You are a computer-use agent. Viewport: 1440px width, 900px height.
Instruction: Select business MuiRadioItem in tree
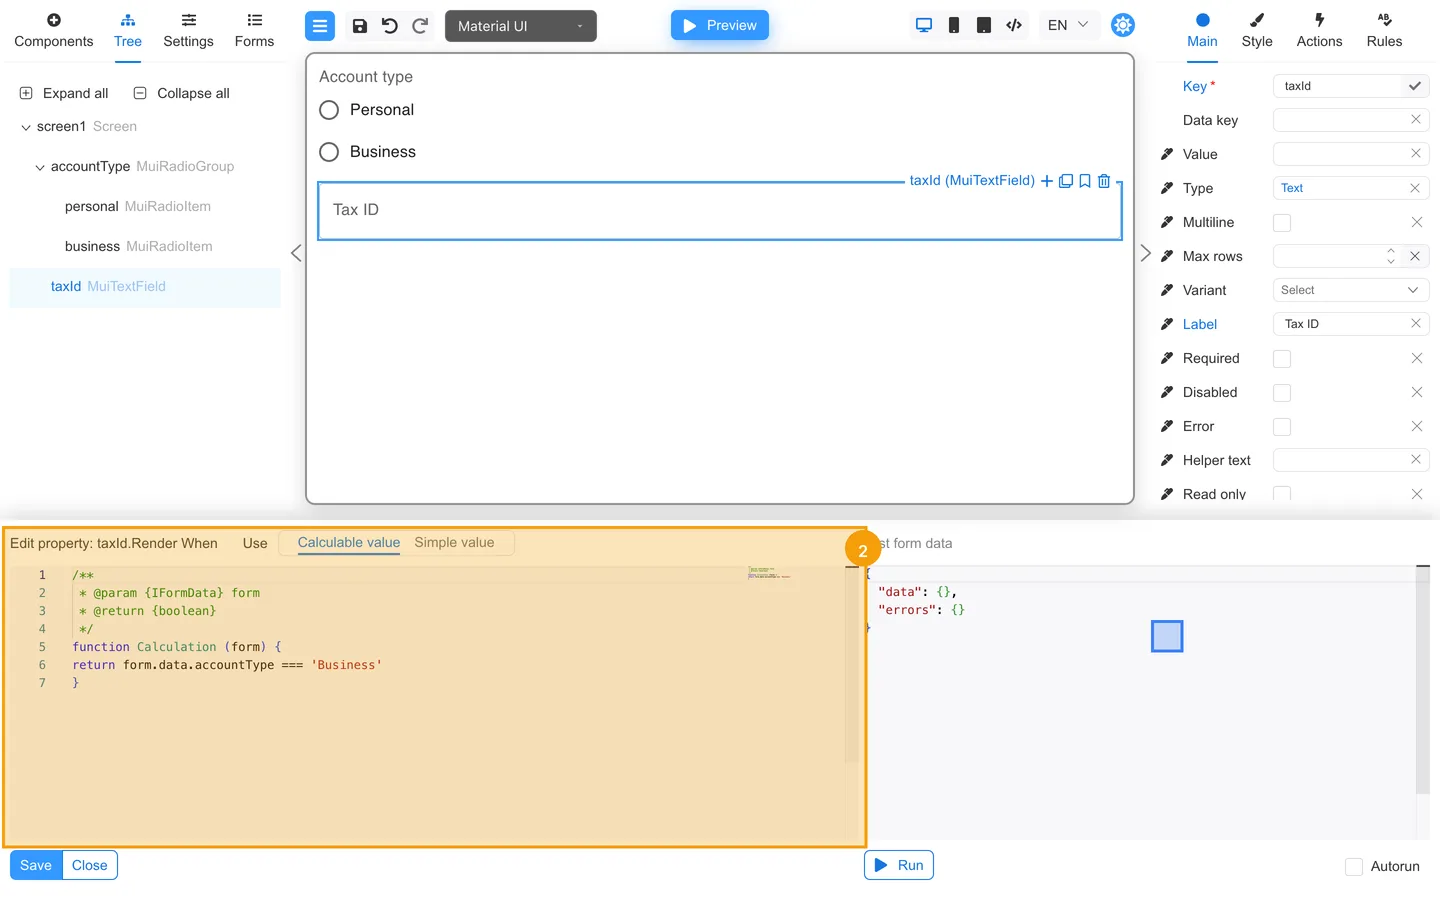[138, 247]
